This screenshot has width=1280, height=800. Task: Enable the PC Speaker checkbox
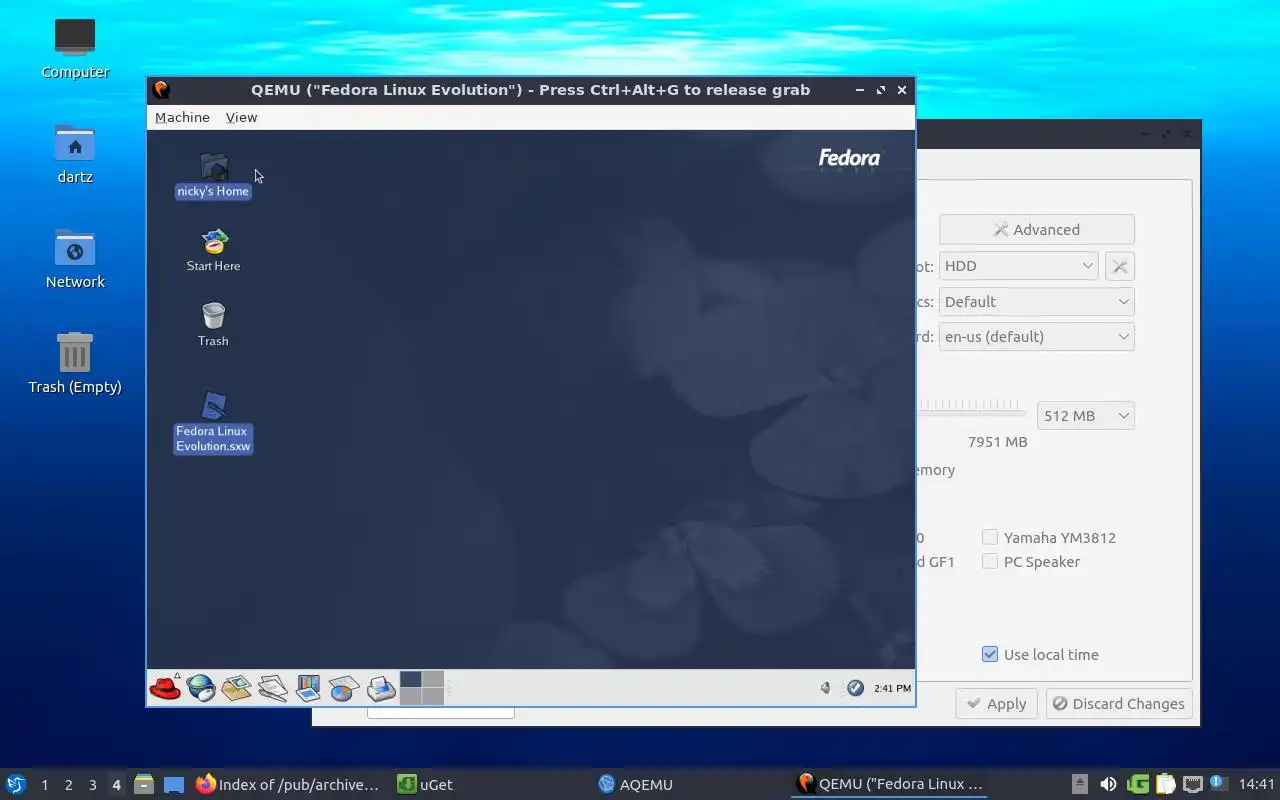tap(990, 561)
